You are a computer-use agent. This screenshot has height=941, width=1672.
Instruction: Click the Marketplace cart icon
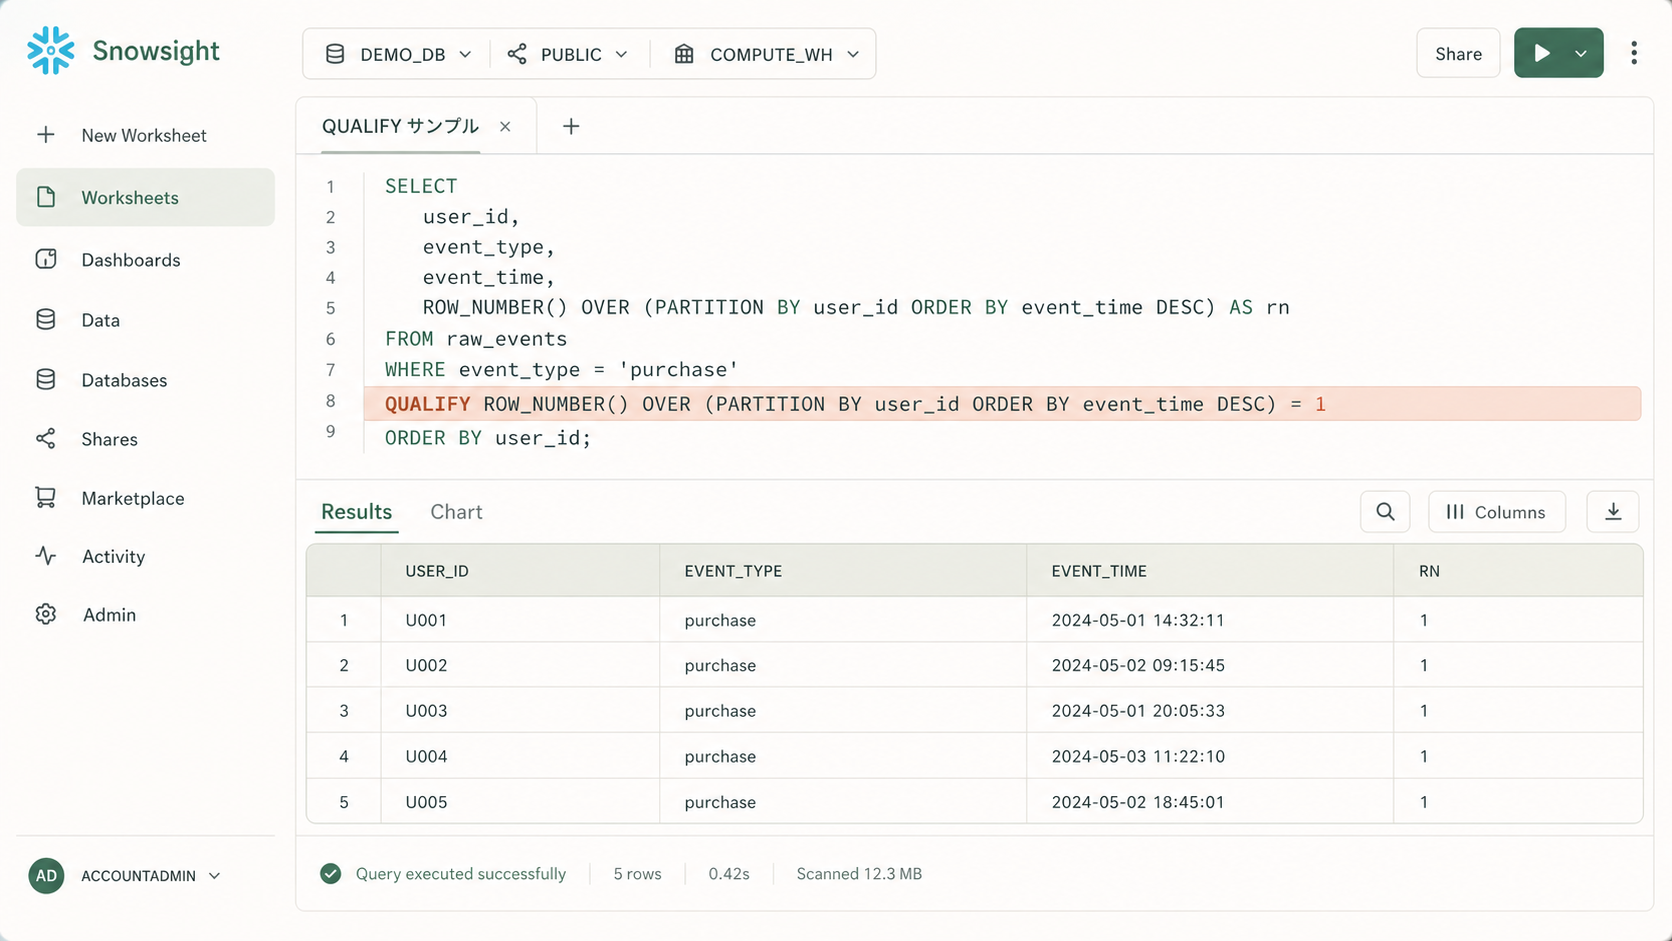pos(46,498)
